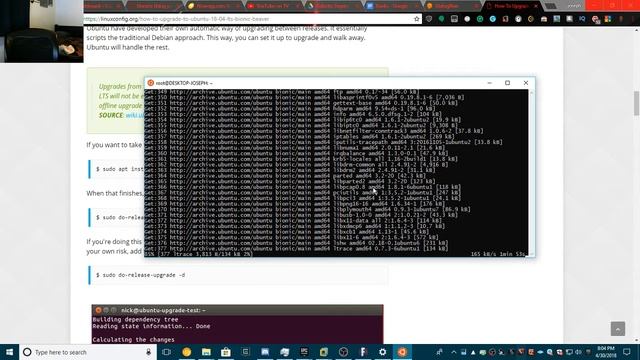640x360 pixels.
Task: Close the How To Upgrade tab
Action: coord(536,6)
